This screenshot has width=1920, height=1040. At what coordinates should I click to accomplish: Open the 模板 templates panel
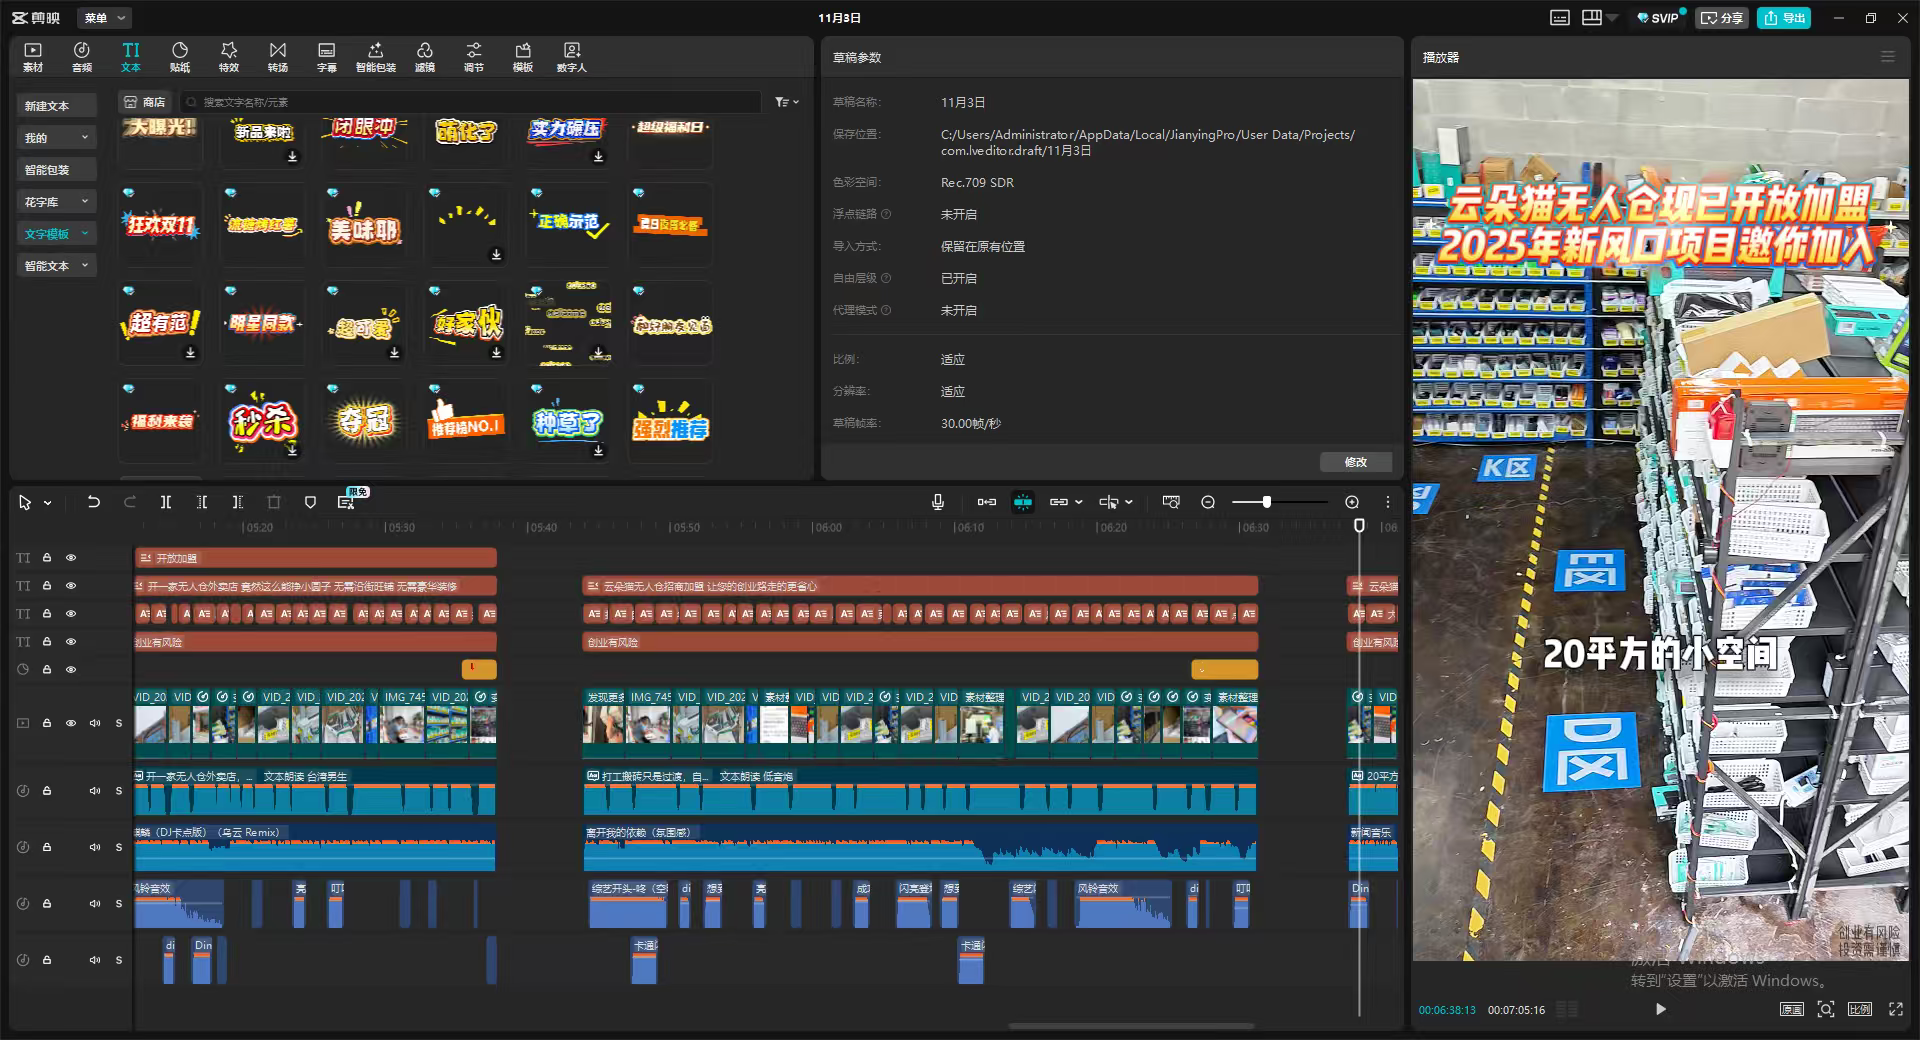coord(523,57)
